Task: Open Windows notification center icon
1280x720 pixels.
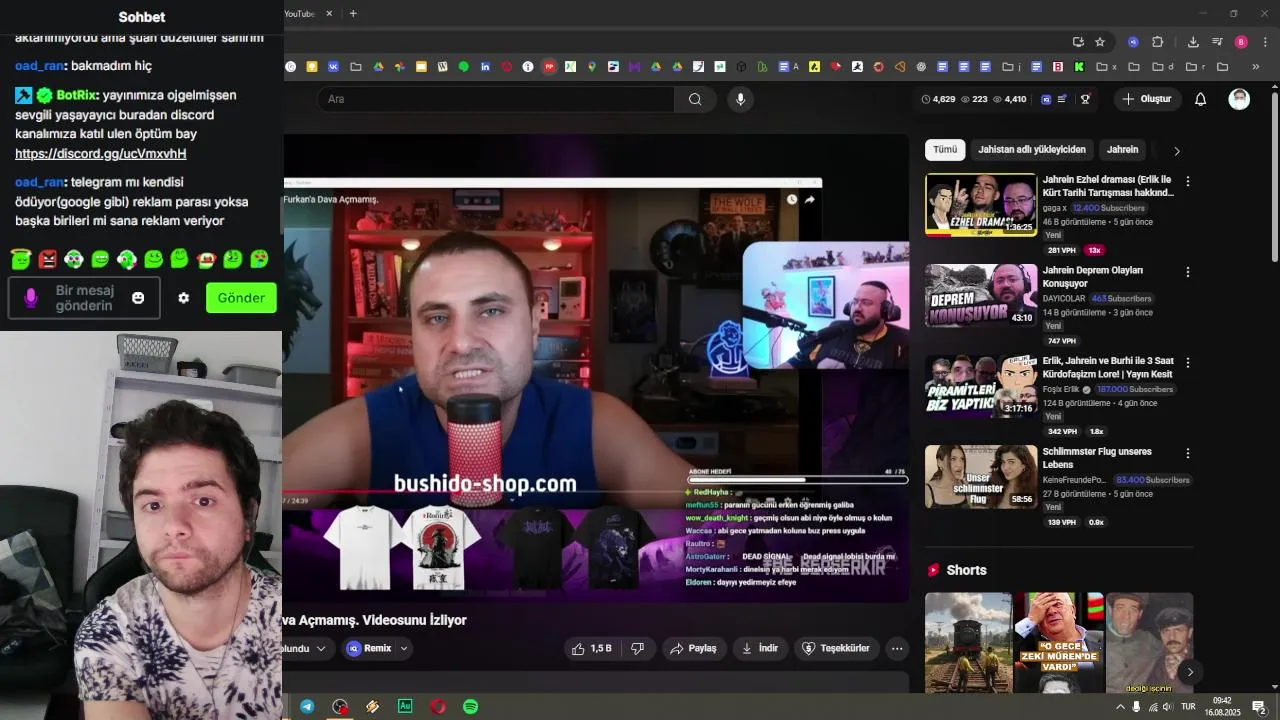Action: [x=1259, y=706]
